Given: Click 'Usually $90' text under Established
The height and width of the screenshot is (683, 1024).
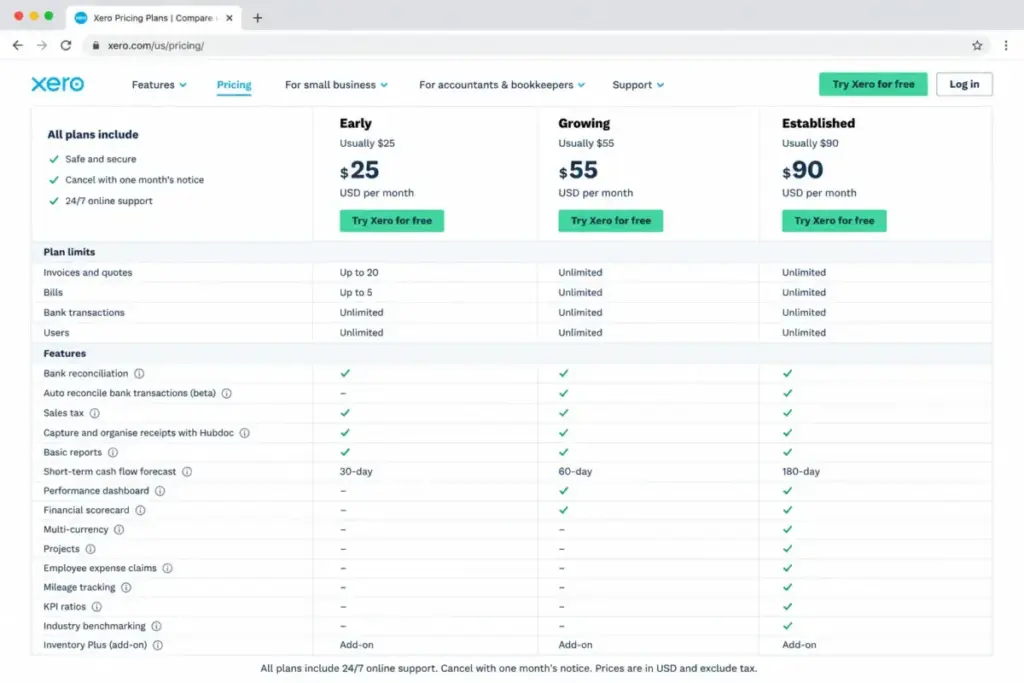Looking at the screenshot, I should click(x=810, y=143).
